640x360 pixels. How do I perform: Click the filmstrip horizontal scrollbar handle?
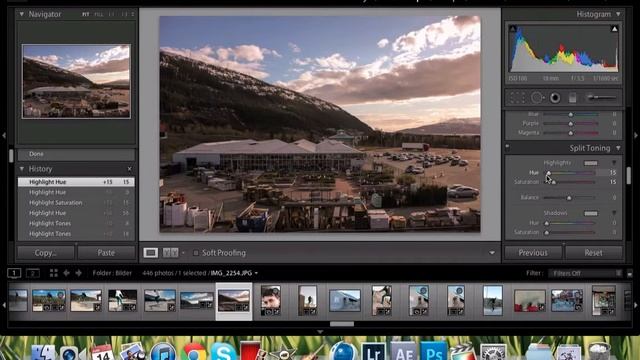342,324
